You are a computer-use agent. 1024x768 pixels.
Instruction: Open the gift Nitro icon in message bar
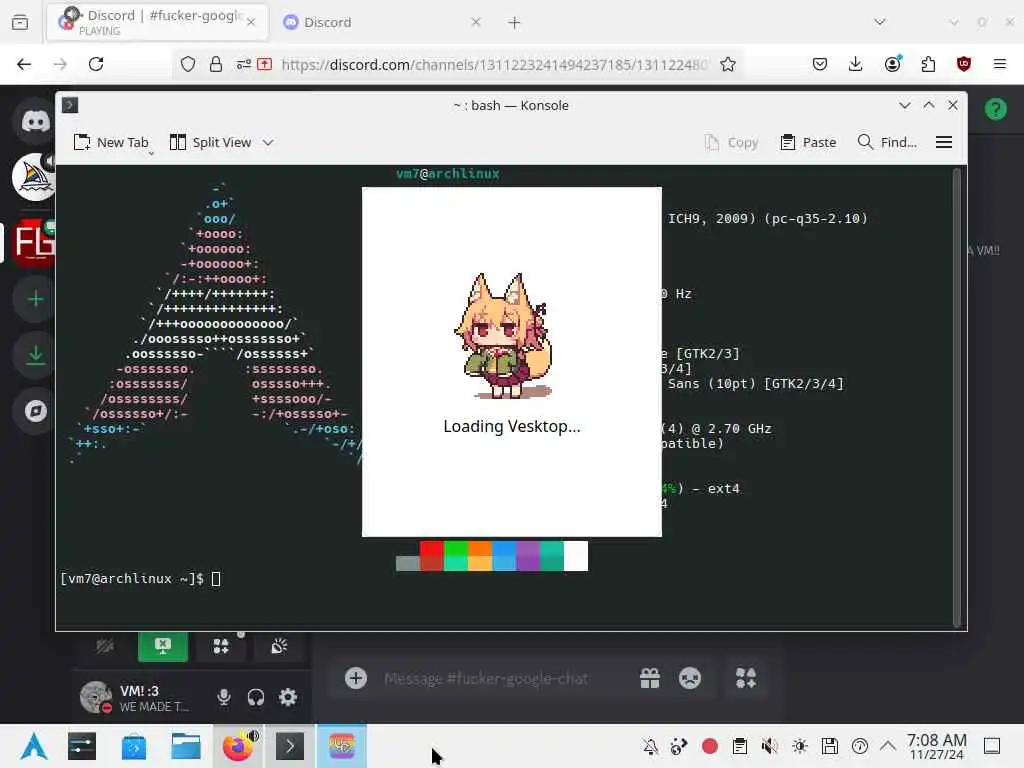click(649, 679)
